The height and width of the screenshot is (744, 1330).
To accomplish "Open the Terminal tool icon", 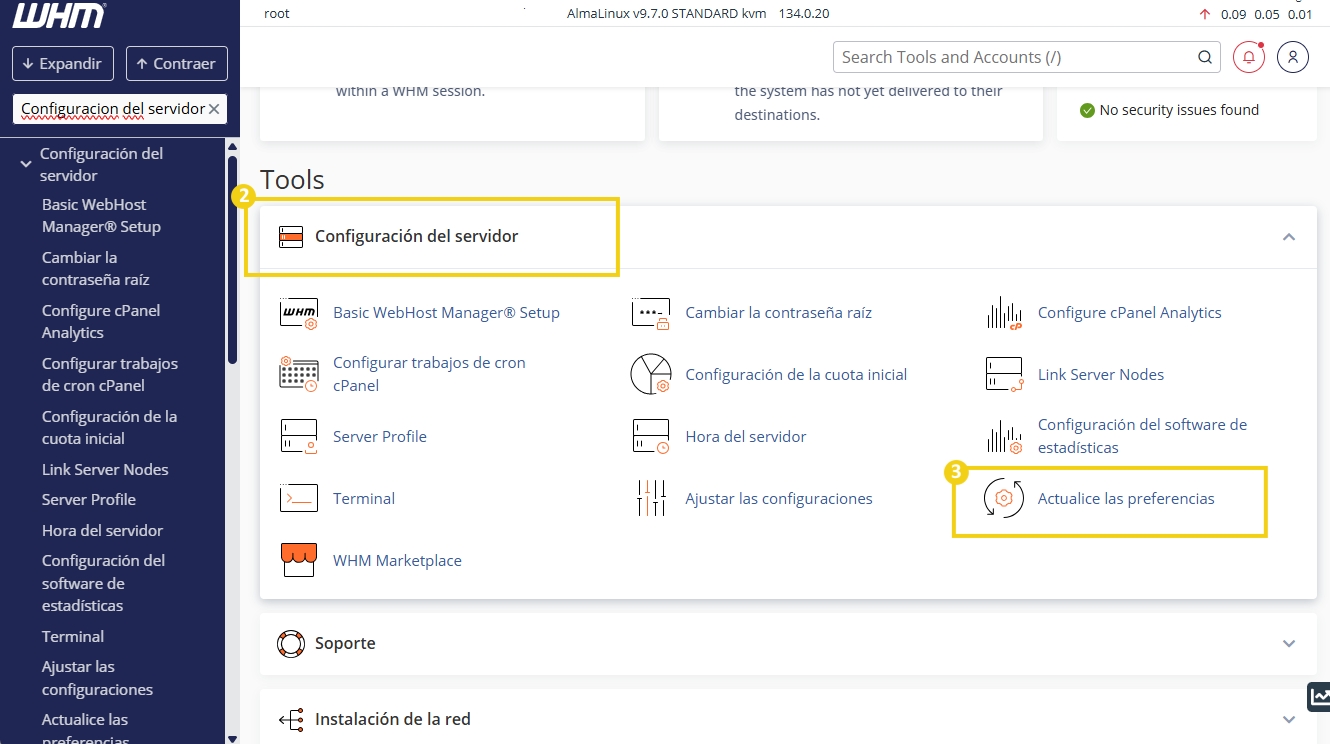I will [298, 498].
